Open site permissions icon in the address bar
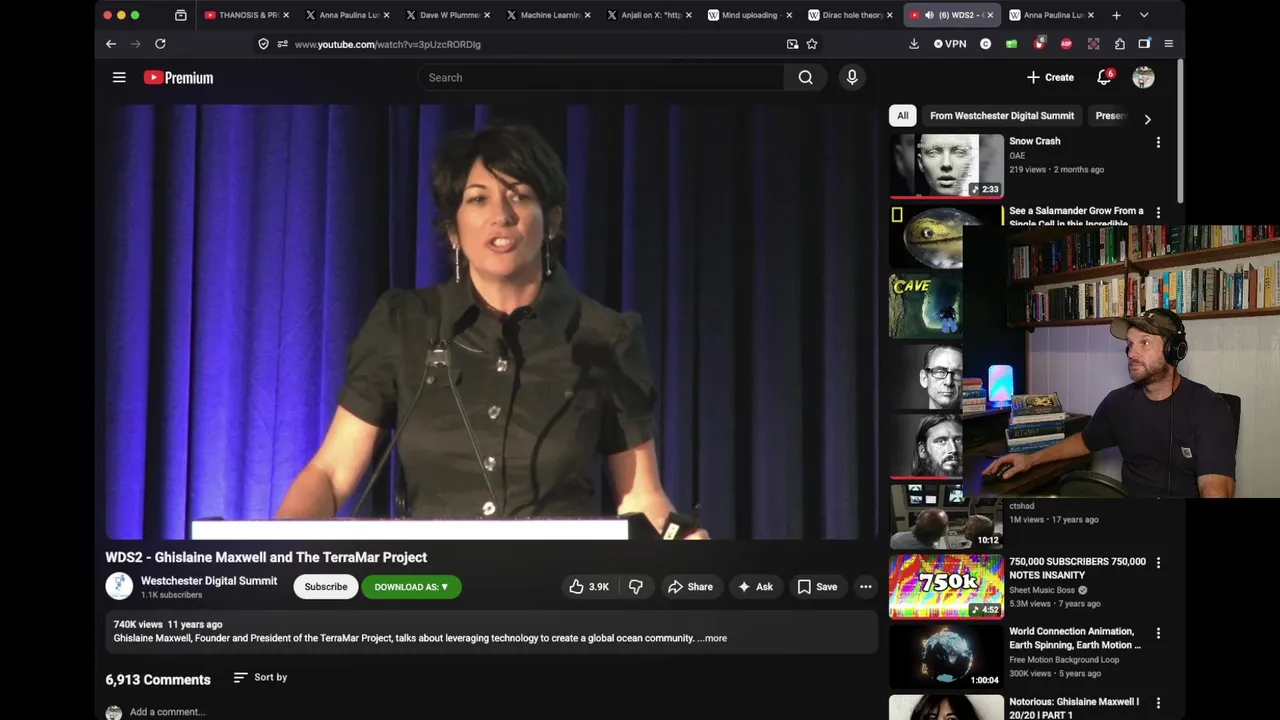This screenshot has width=1280, height=720. pyautogui.click(x=283, y=44)
